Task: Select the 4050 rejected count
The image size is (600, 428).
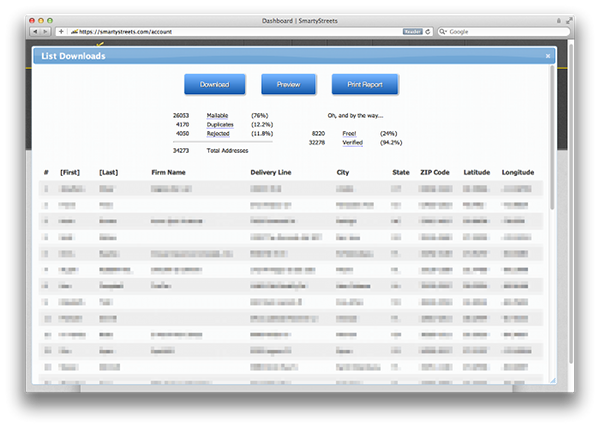Action: pyautogui.click(x=182, y=133)
